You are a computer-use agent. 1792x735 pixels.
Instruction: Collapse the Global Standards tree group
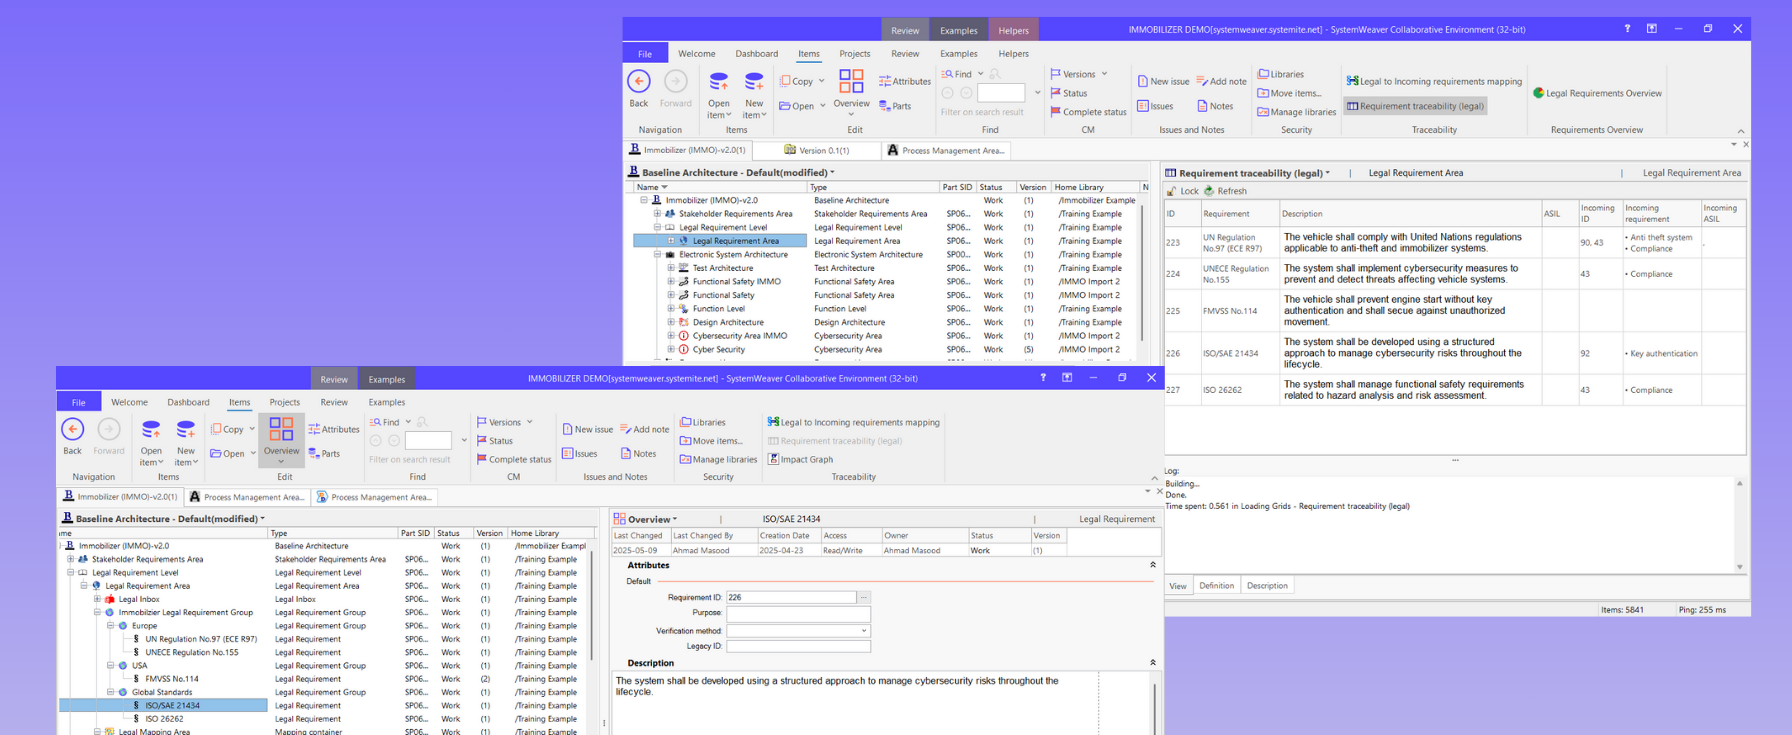pos(111,692)
